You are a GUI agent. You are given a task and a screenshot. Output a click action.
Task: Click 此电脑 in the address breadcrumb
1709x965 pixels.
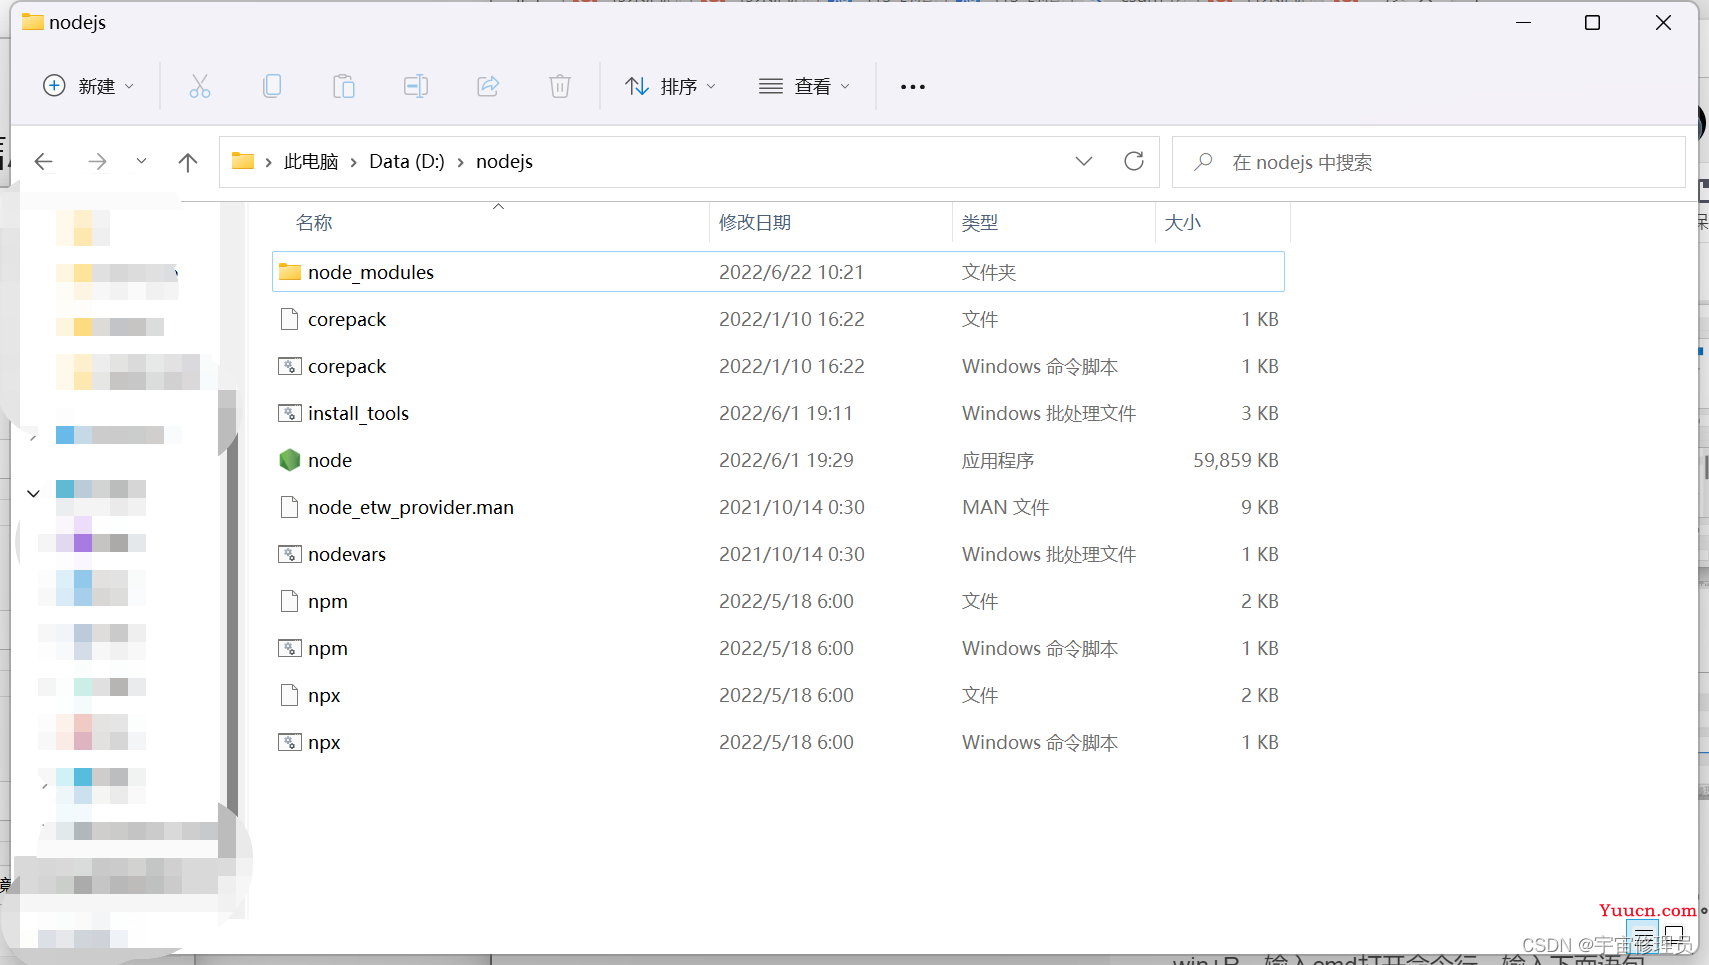pyautogui.click(x=311, y=162)
